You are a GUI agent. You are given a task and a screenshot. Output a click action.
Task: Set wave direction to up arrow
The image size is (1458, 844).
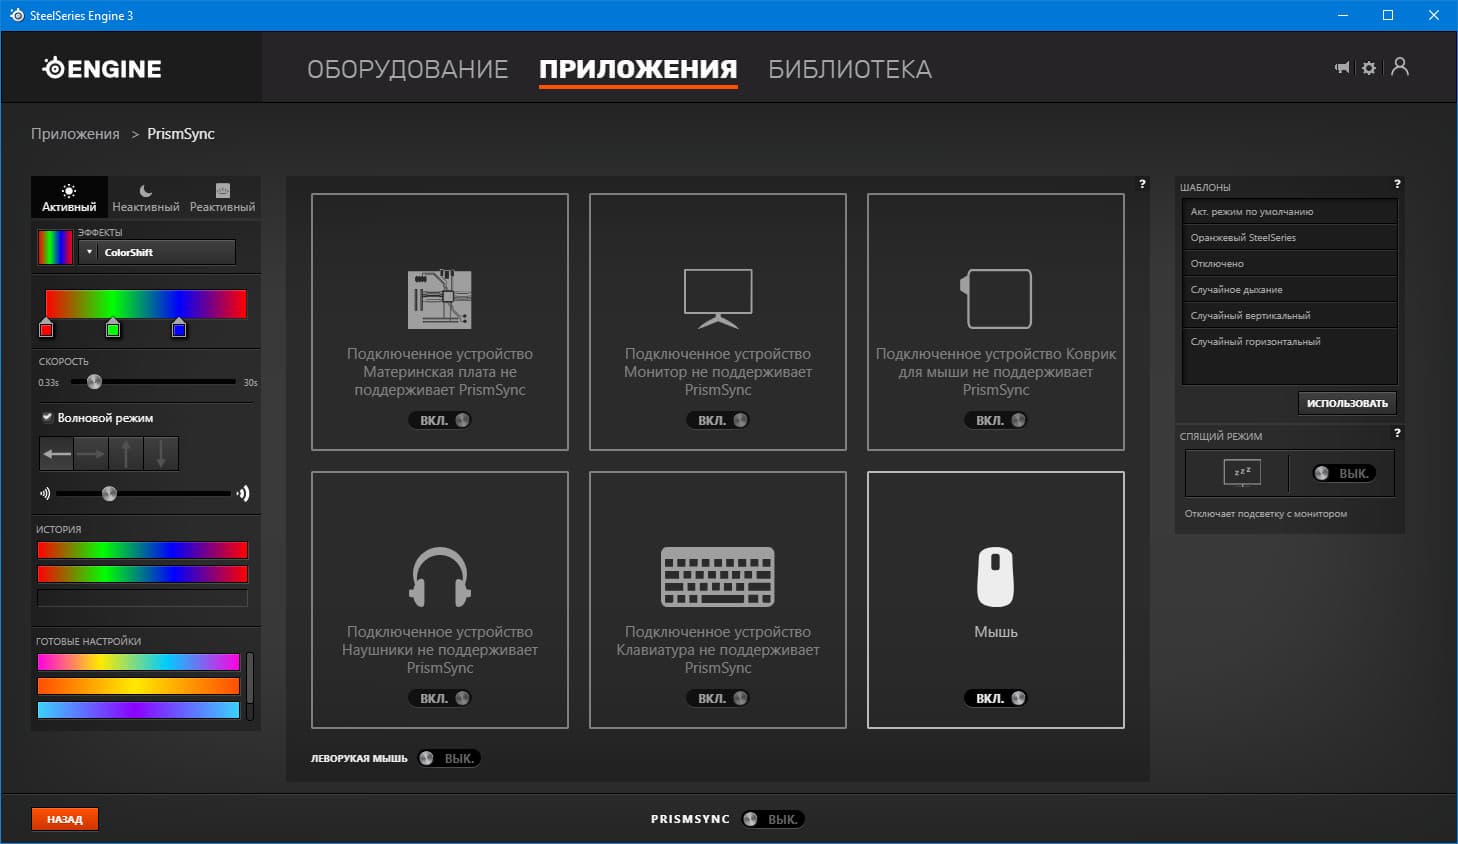pyautogui.click(x=126, y=454)
